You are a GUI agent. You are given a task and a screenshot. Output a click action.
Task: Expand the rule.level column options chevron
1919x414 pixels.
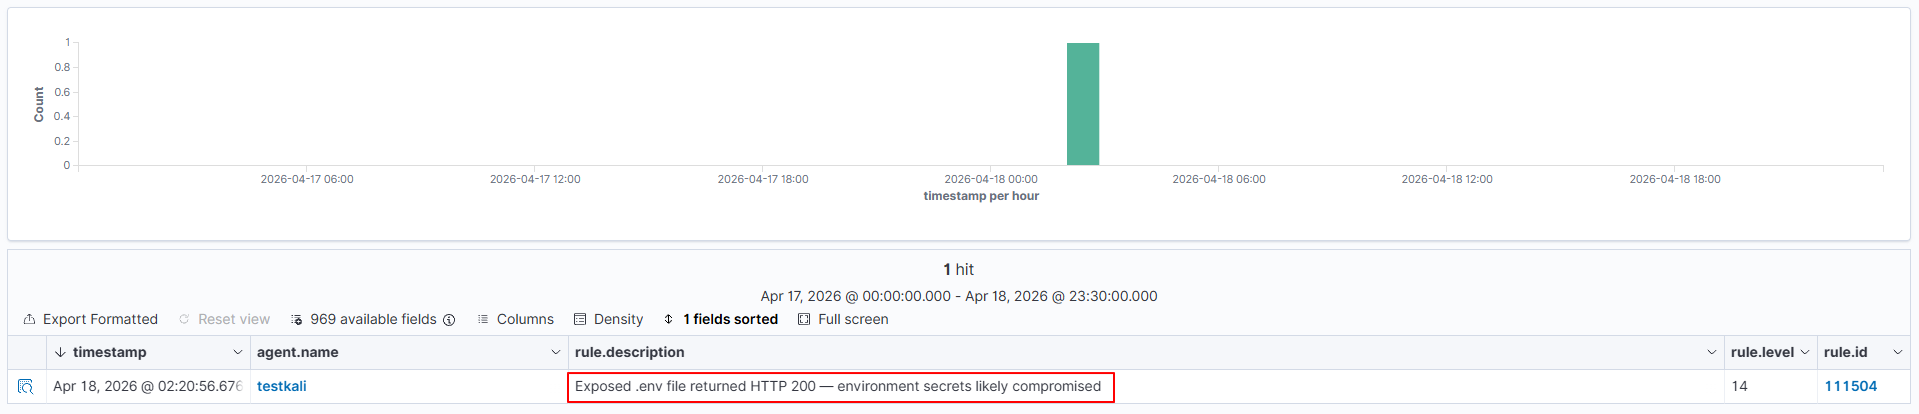1805,352
